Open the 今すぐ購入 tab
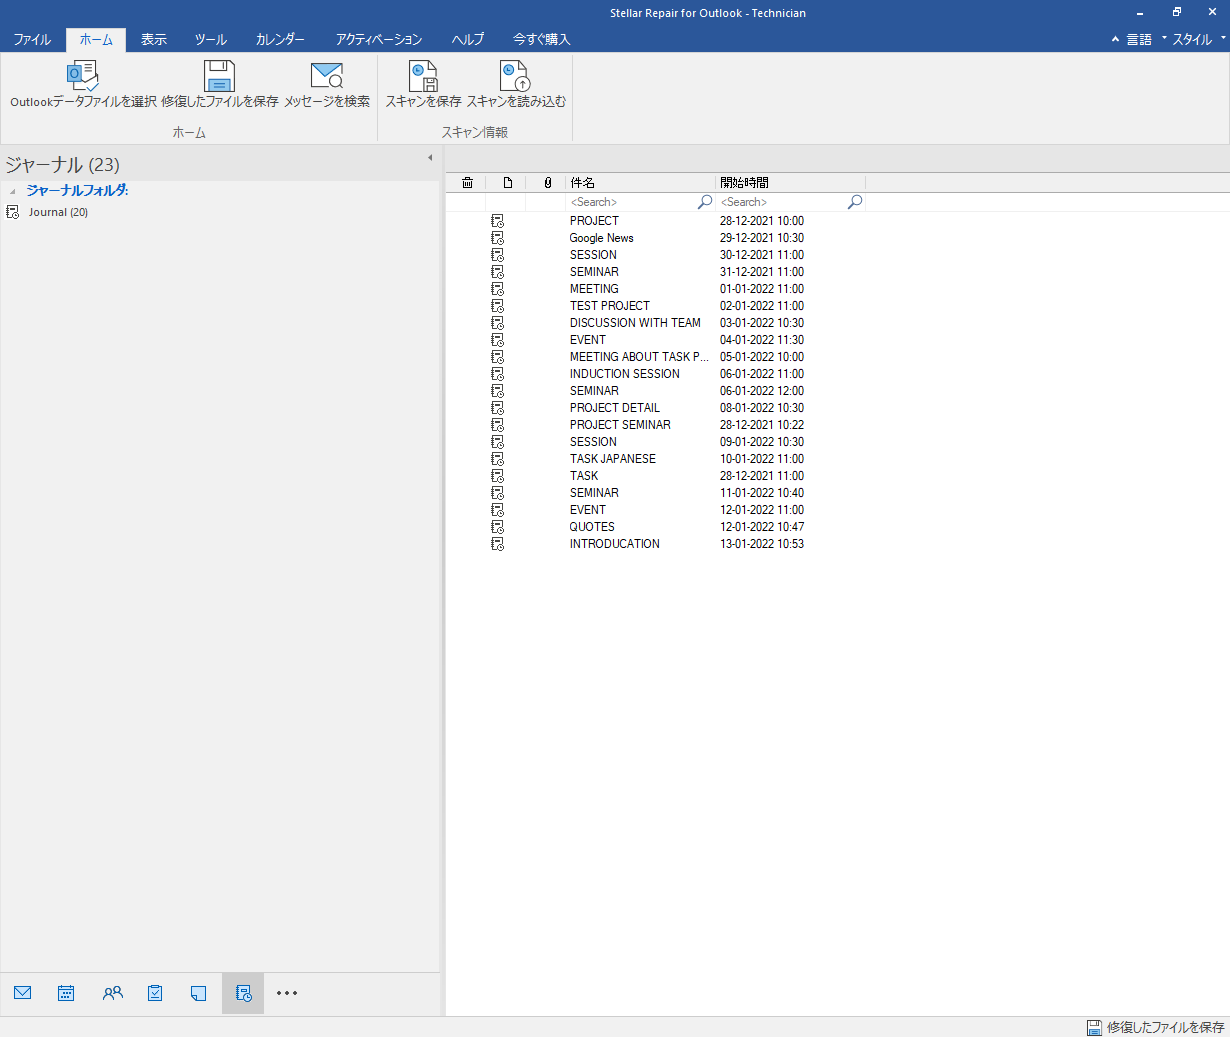The image size is (1230, 1037). pyautogui.click(x=541, y=39)
